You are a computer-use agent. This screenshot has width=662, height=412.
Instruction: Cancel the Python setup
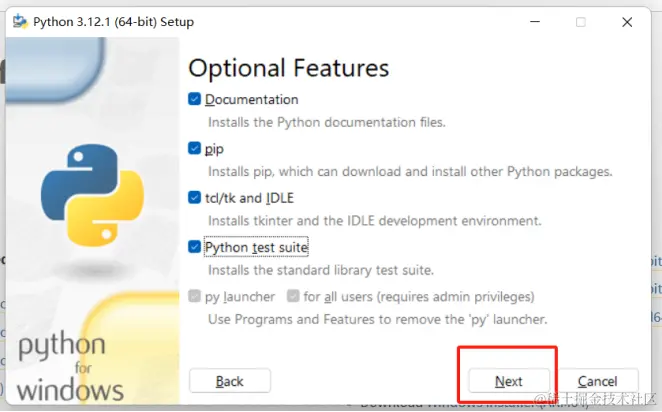click(597, 381)
